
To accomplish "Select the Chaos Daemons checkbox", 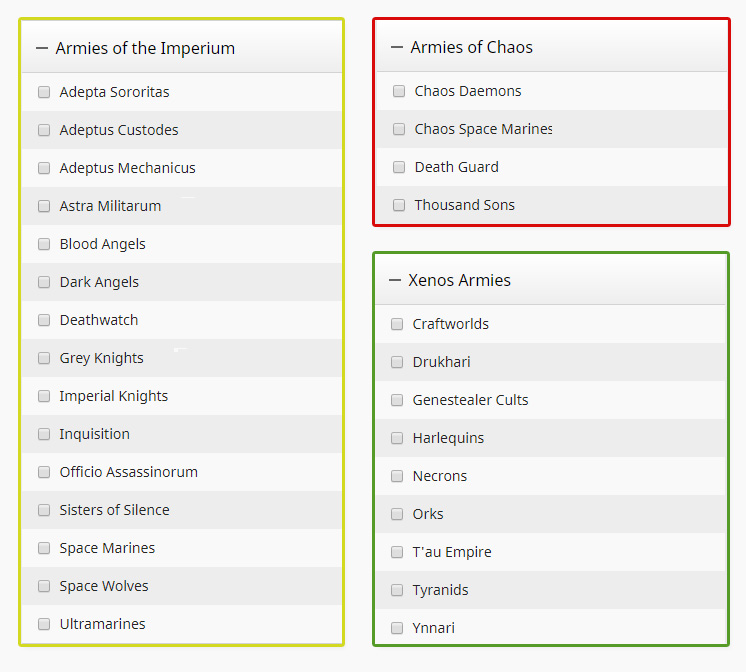I will [x=399, y=91].
